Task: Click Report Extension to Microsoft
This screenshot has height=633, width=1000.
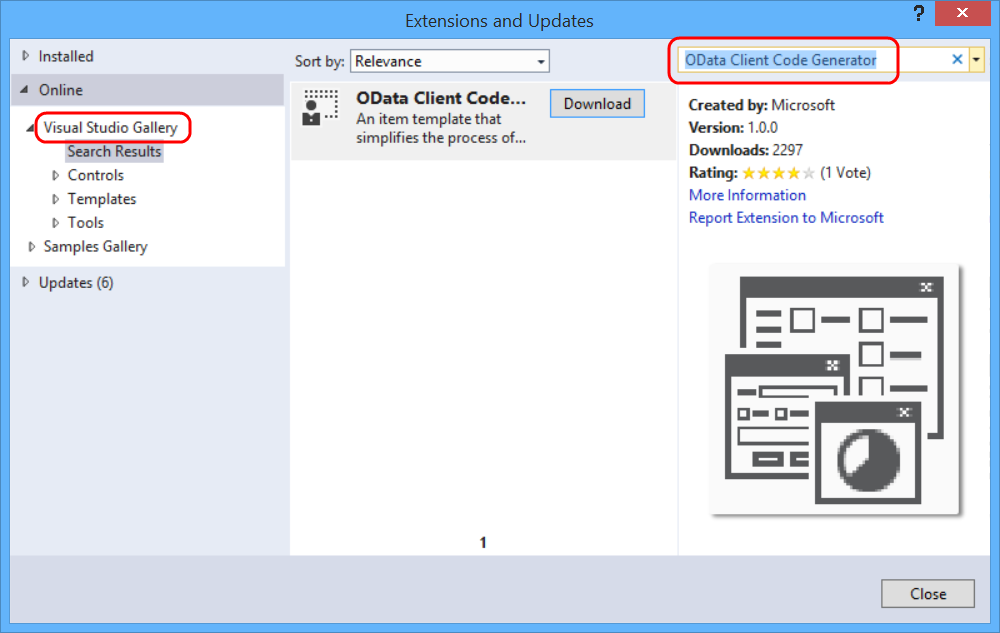Action: [786, 217]
